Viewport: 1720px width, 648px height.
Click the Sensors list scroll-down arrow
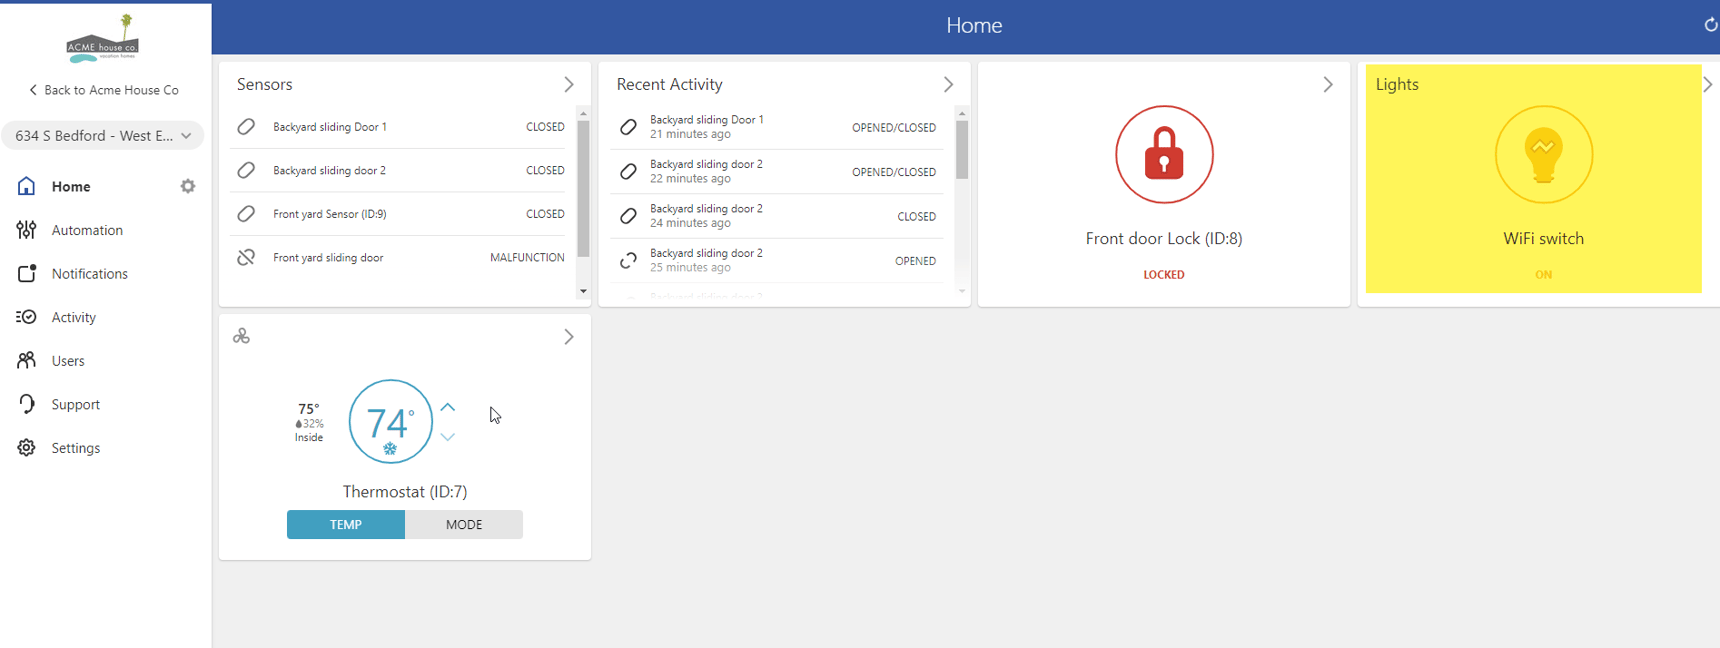coord(583,291)
